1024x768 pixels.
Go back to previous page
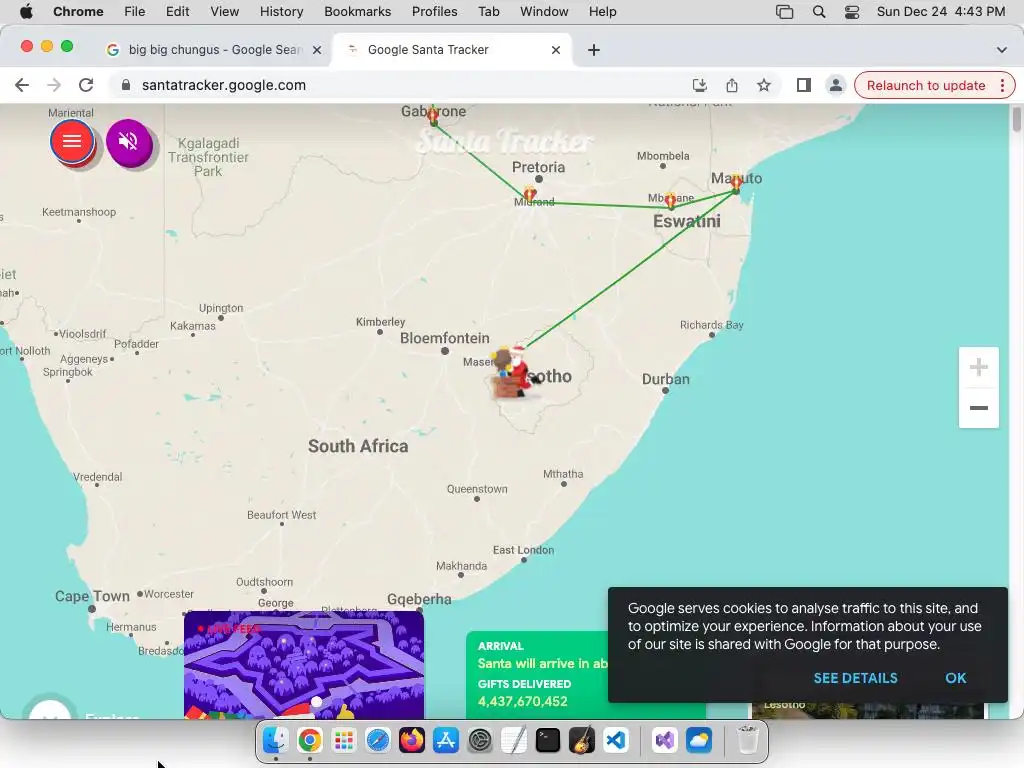22,86
